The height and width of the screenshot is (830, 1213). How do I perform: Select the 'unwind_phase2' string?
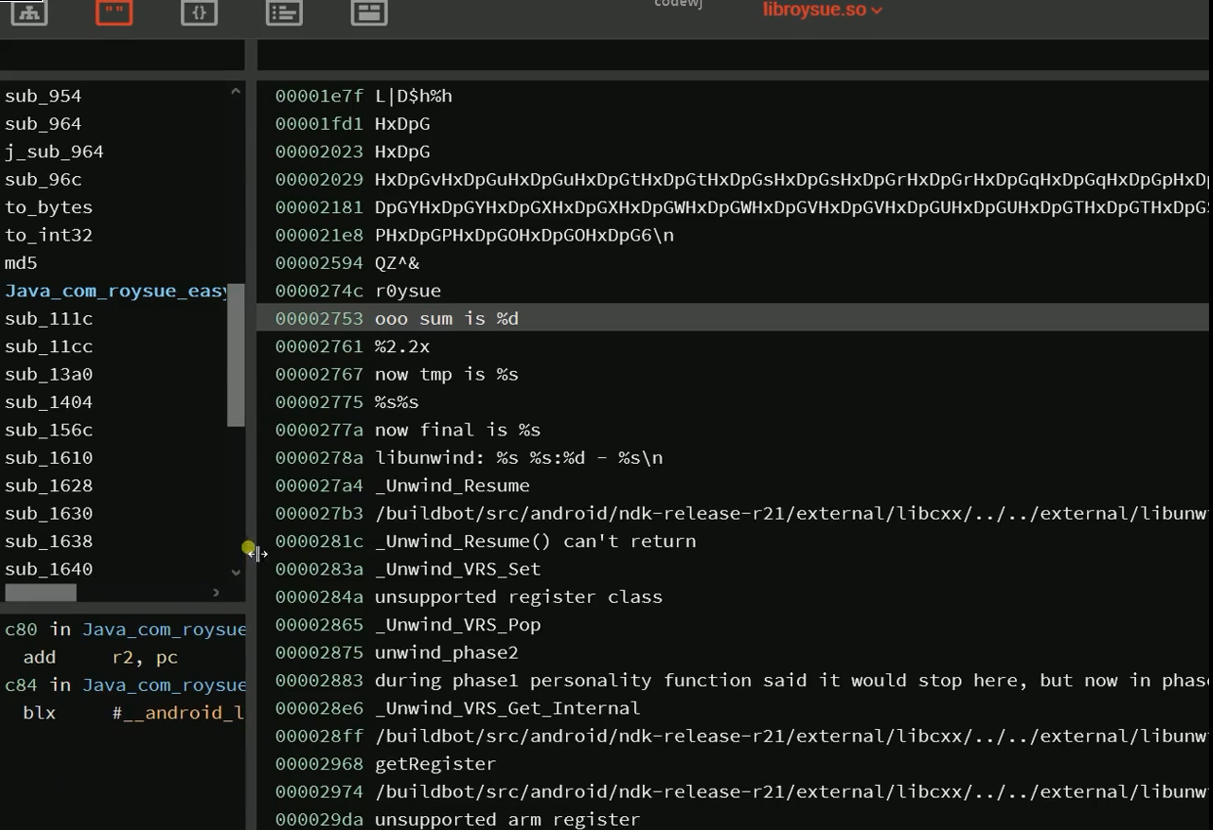732,652
